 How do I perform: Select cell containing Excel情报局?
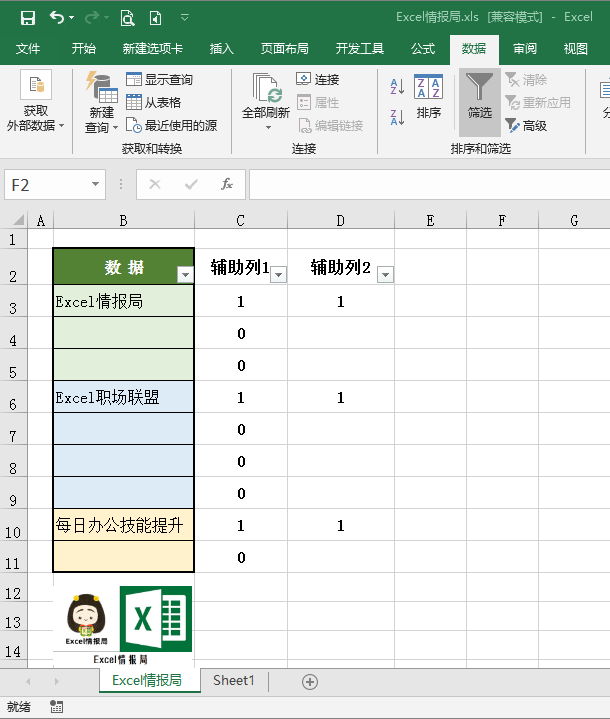(123, 301)
